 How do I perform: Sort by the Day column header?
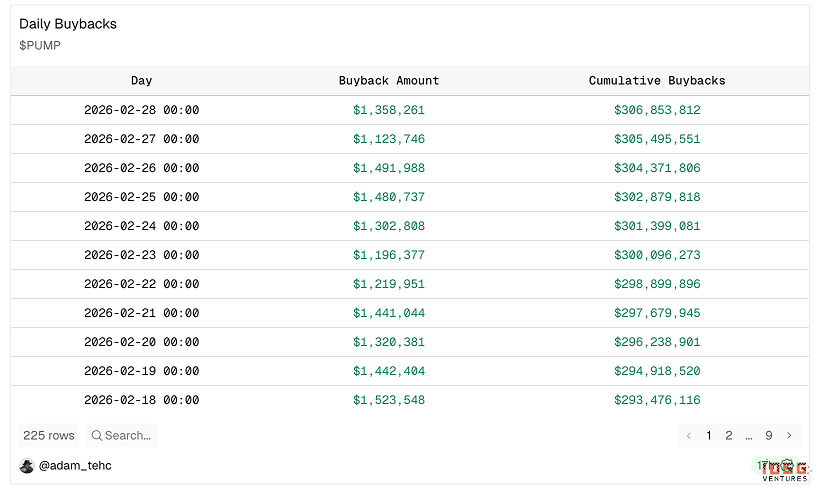tap(141, 81)
